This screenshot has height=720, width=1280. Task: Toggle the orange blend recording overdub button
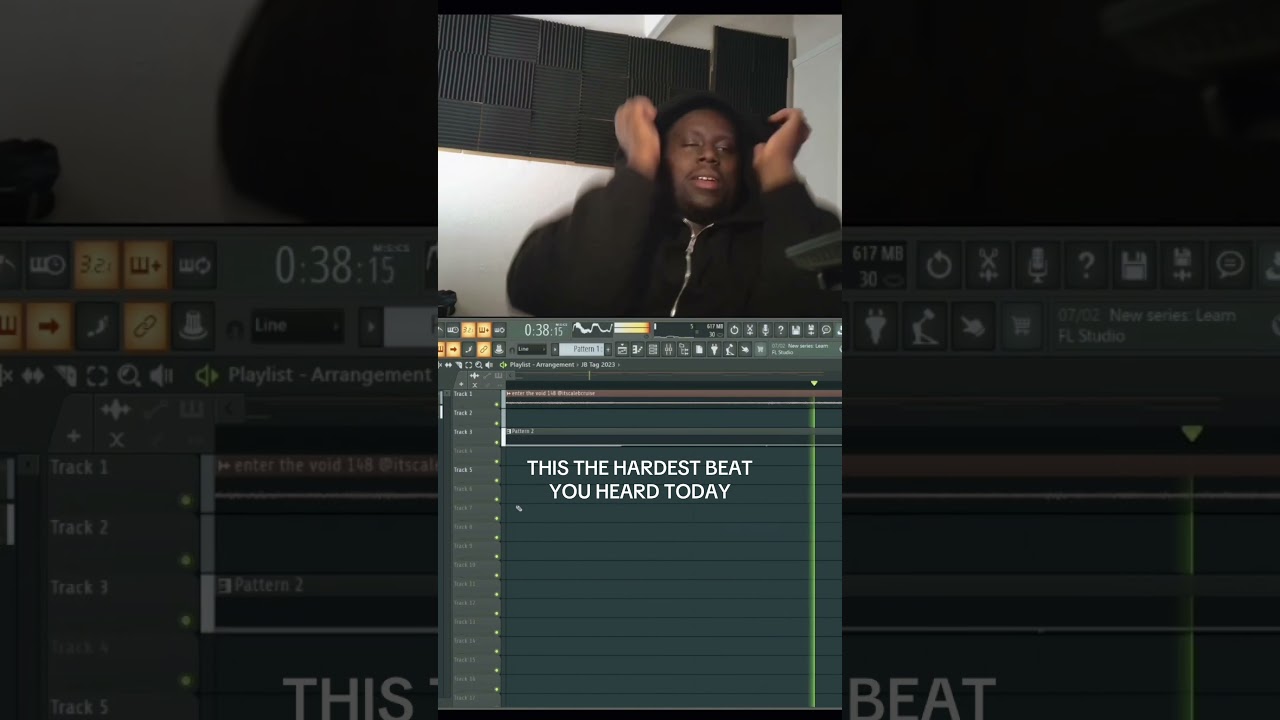coord(484,330)
